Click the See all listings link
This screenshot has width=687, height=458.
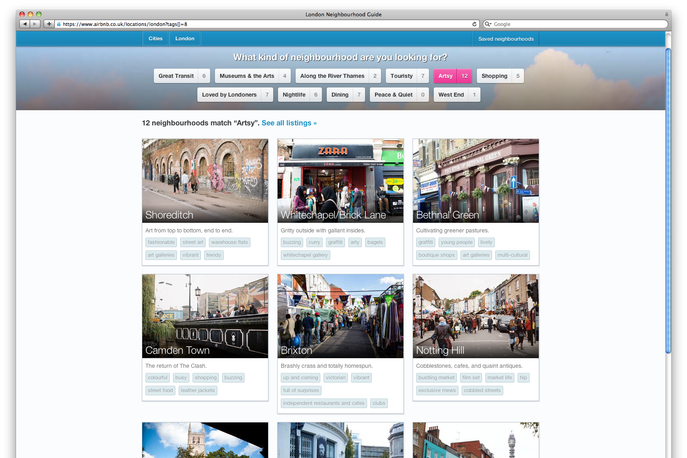pos(289,123)
